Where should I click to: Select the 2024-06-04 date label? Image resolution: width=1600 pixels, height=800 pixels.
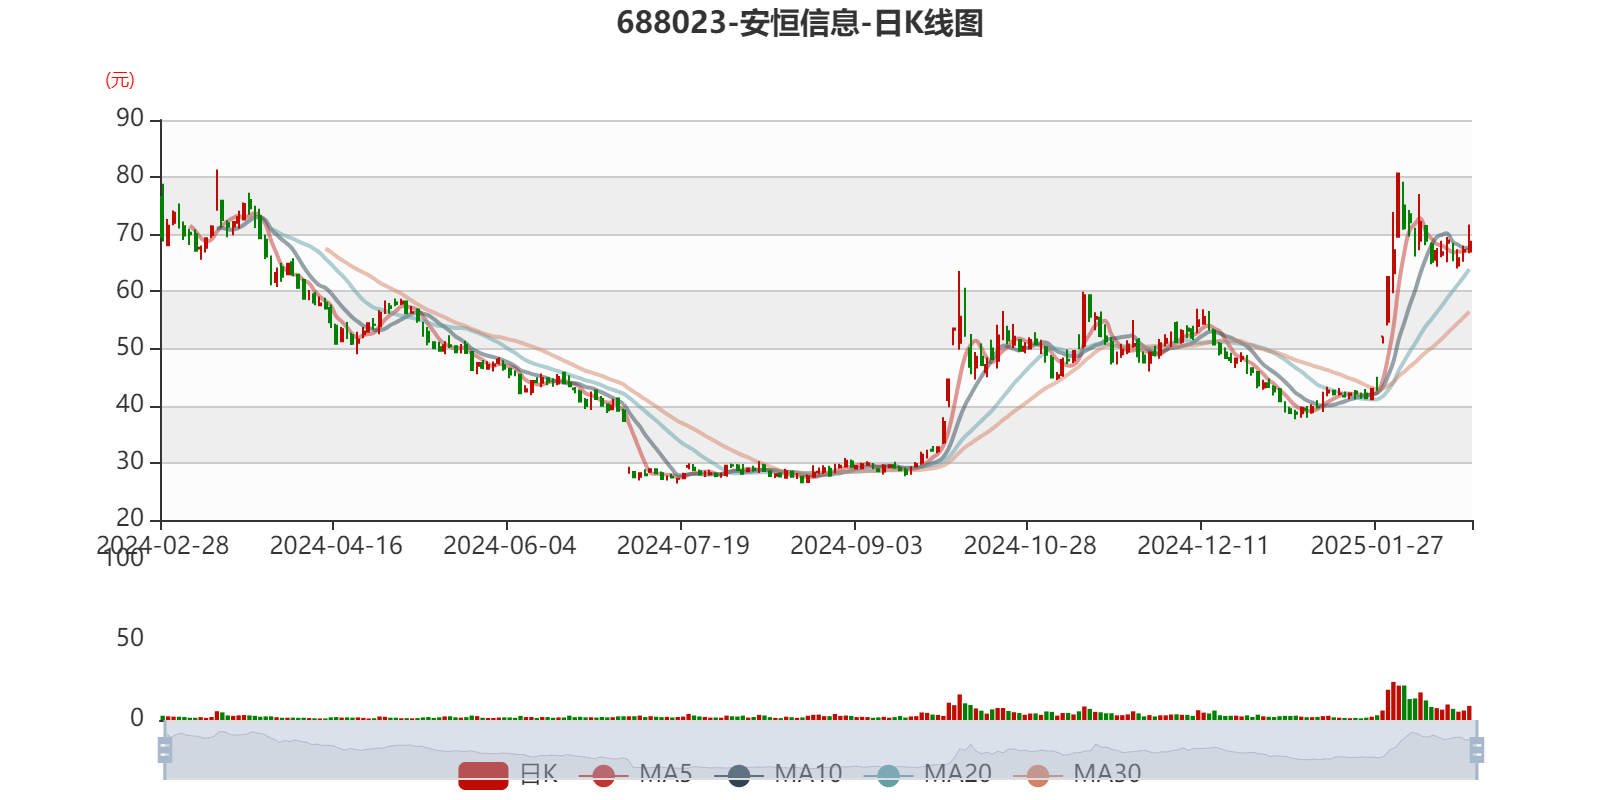click(x=510, y=546)
